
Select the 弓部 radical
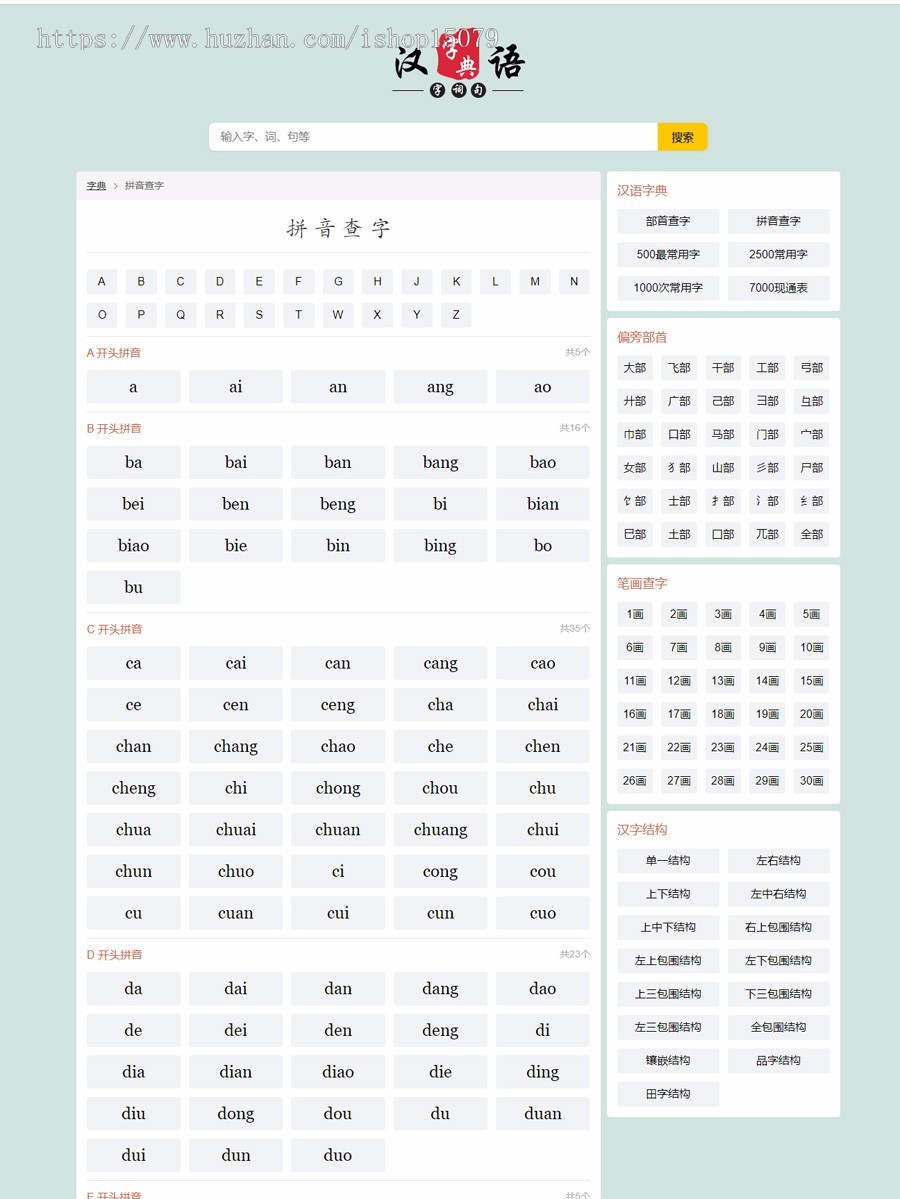pos(812,368)
